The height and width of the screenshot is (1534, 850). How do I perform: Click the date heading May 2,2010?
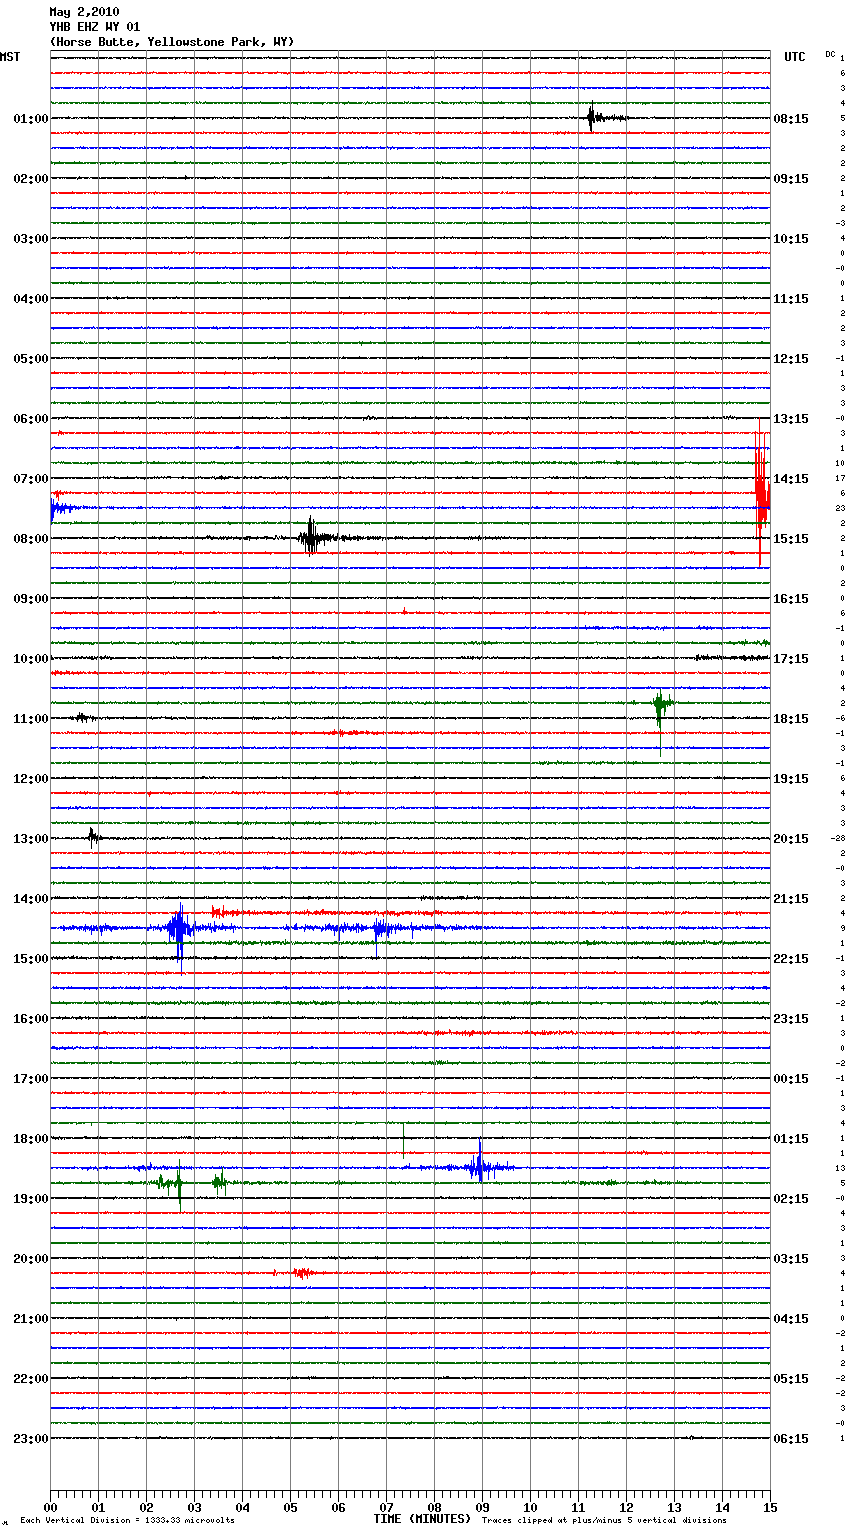click(84, 12)
